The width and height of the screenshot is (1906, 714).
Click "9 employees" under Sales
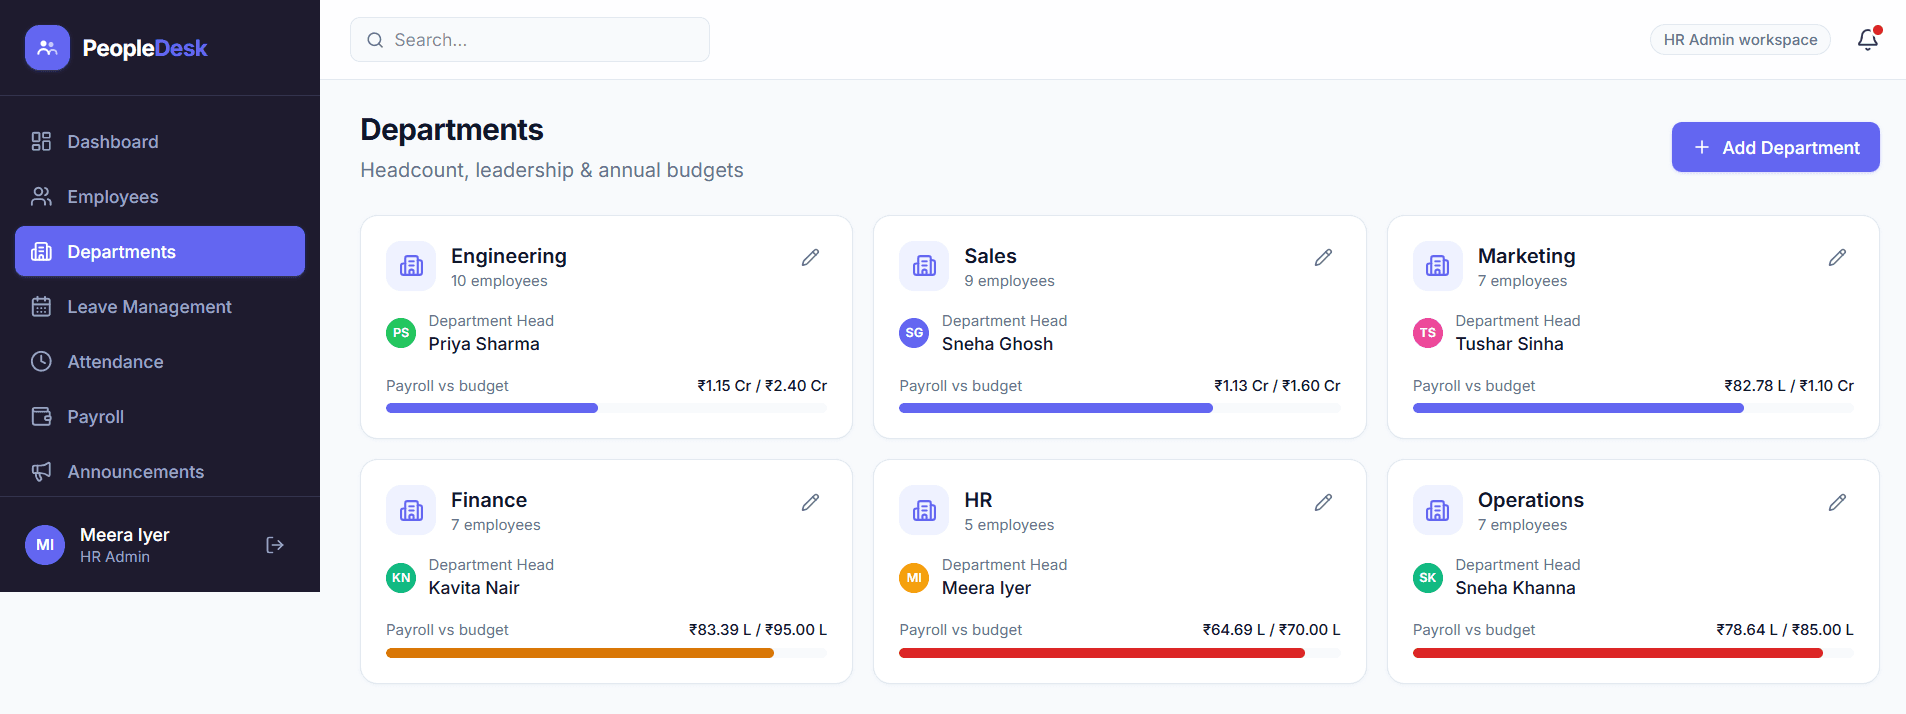(1009, 281)
